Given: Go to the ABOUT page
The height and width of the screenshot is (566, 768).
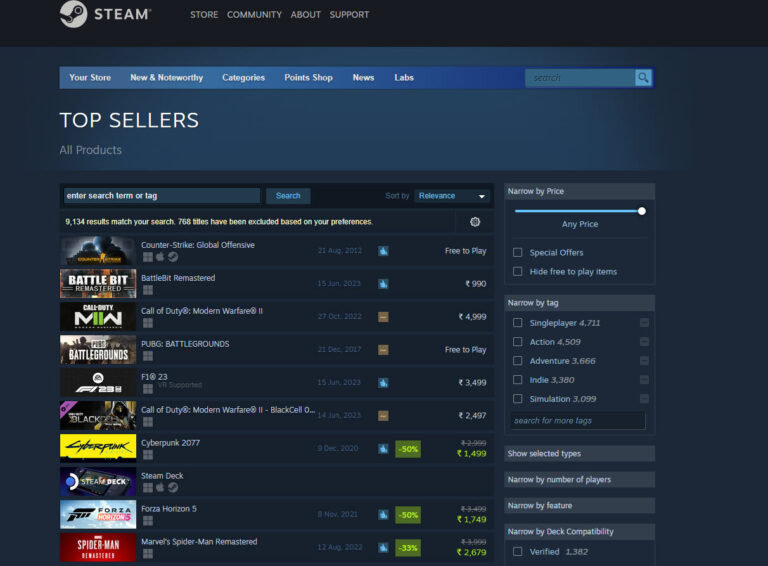Looking at the screenshot, I should [x=306, y=15].
